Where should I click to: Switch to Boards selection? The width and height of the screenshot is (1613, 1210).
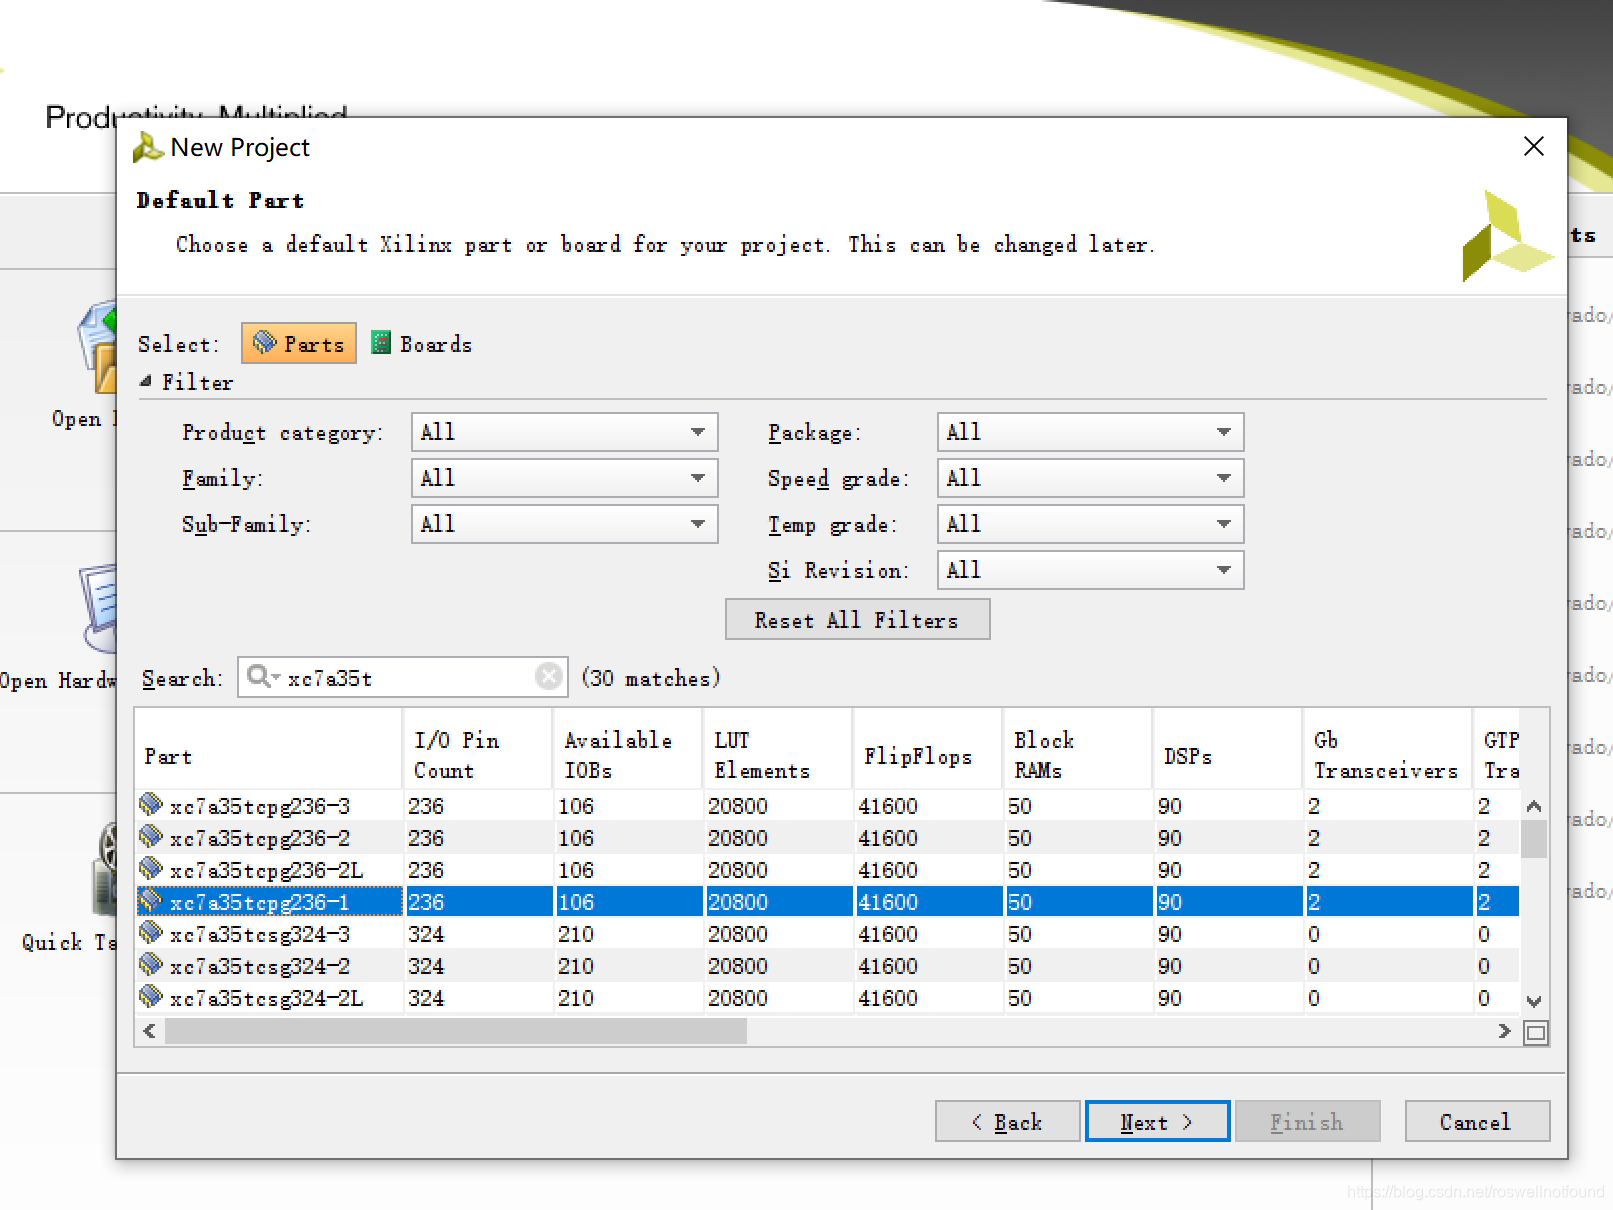point(421,343)
